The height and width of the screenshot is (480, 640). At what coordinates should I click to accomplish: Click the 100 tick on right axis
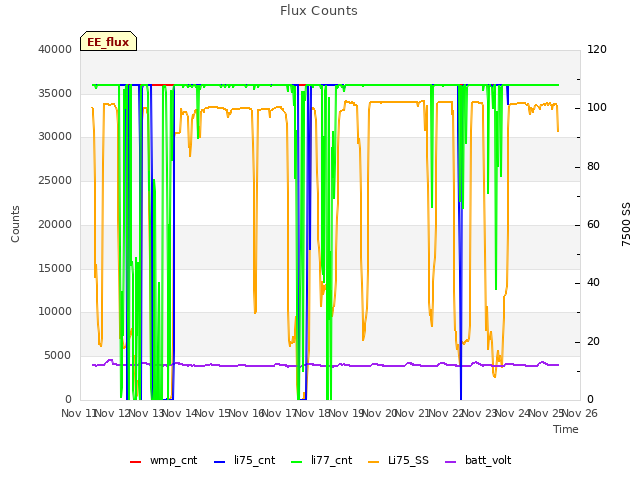pyautogui.click(x=597, y=108)
